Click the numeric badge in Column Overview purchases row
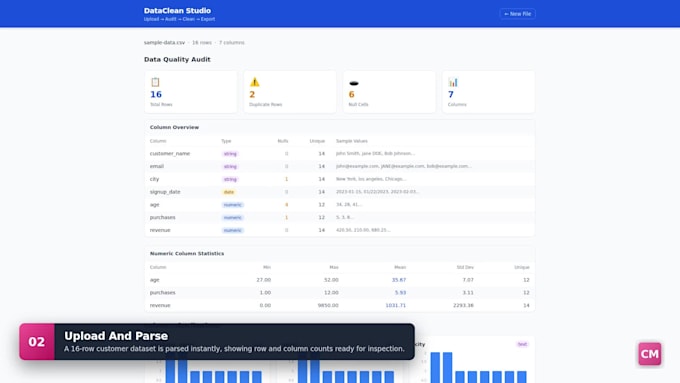680x383 pixels. click(x=233, y=217)
